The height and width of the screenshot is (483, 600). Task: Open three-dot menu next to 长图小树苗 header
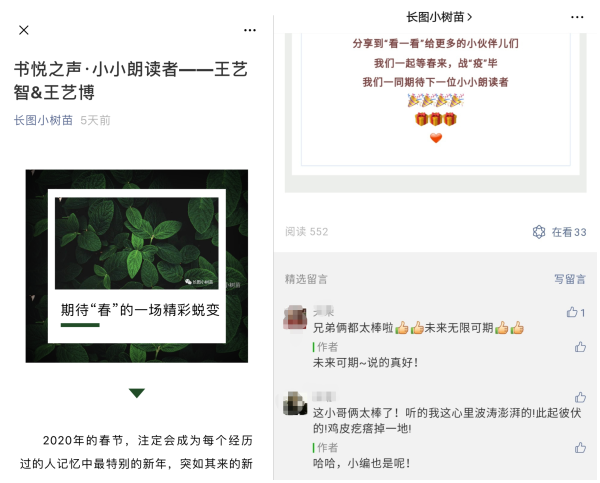tap(577, 17)
